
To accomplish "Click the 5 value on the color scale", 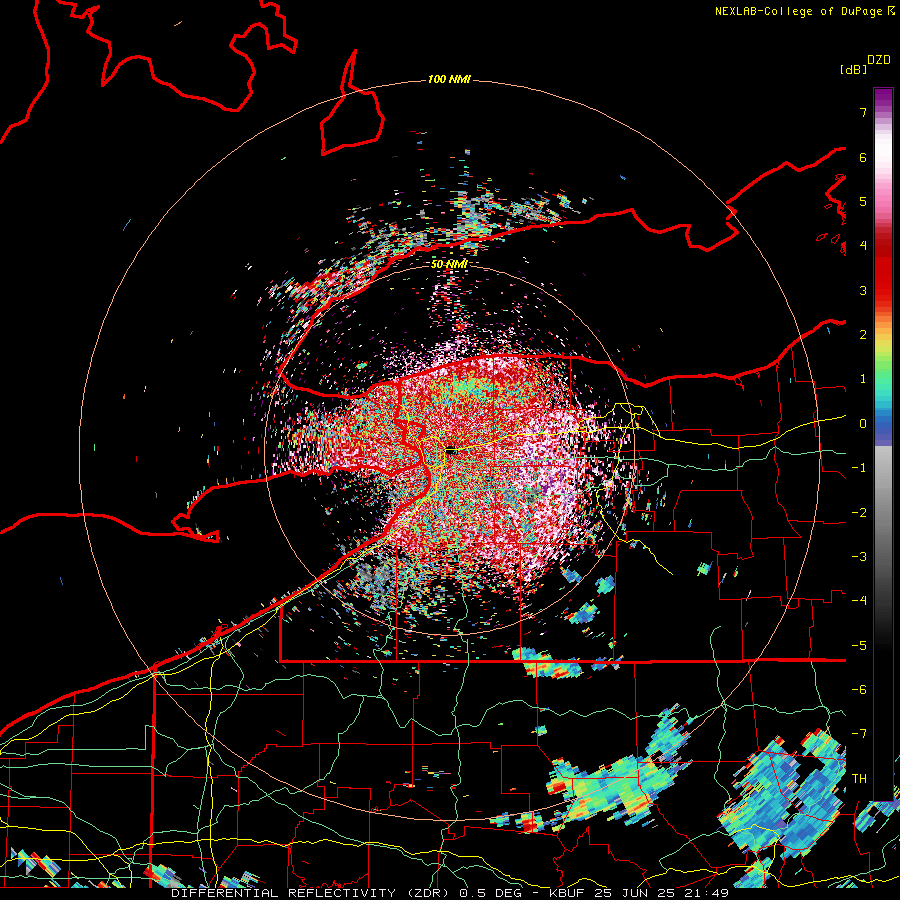I will (863, 201).
